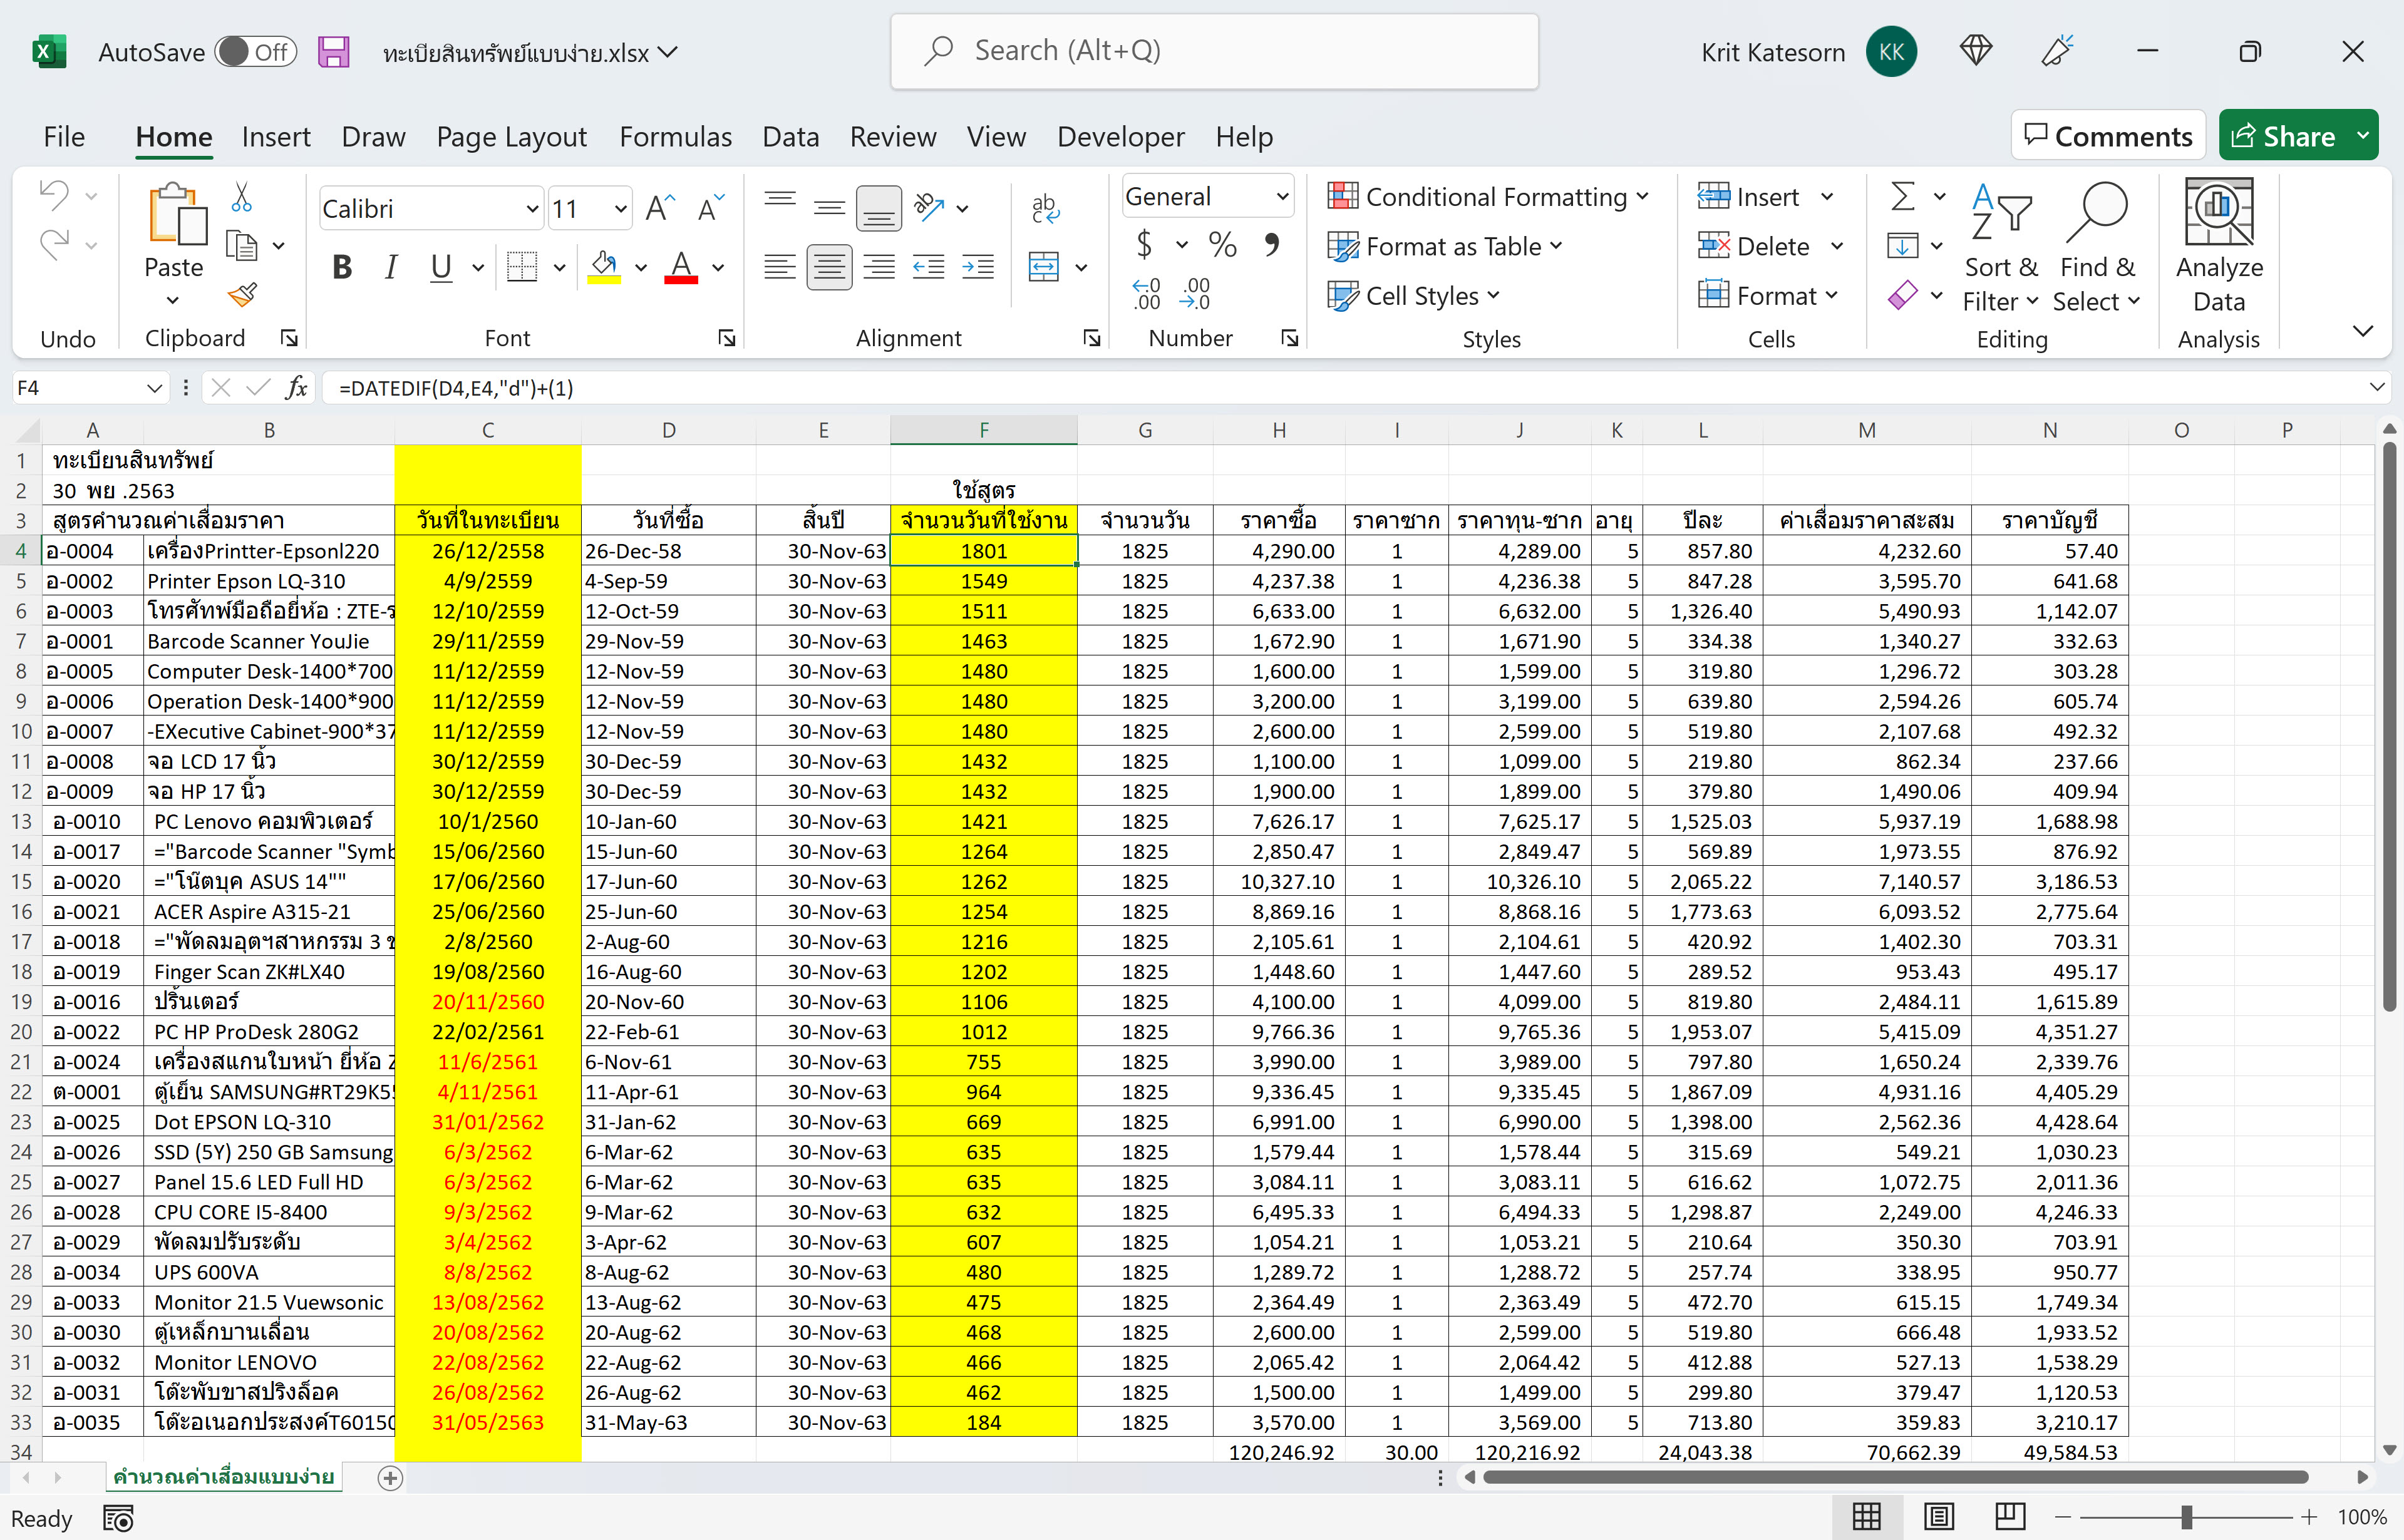The image size is (2404, 1540).
Task: Click Decrease Decimal icon
Action: pos(1195,294)
